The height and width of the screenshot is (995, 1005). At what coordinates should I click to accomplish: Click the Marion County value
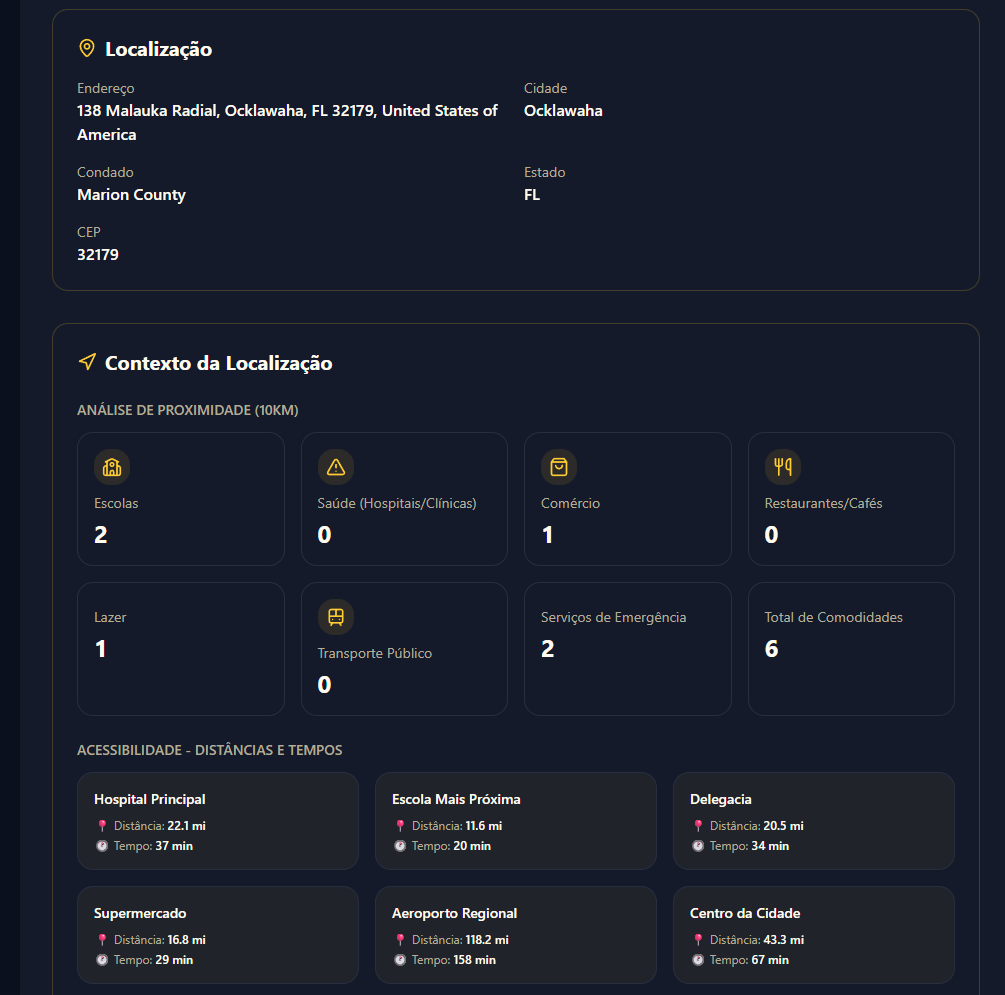pos(131,195)
